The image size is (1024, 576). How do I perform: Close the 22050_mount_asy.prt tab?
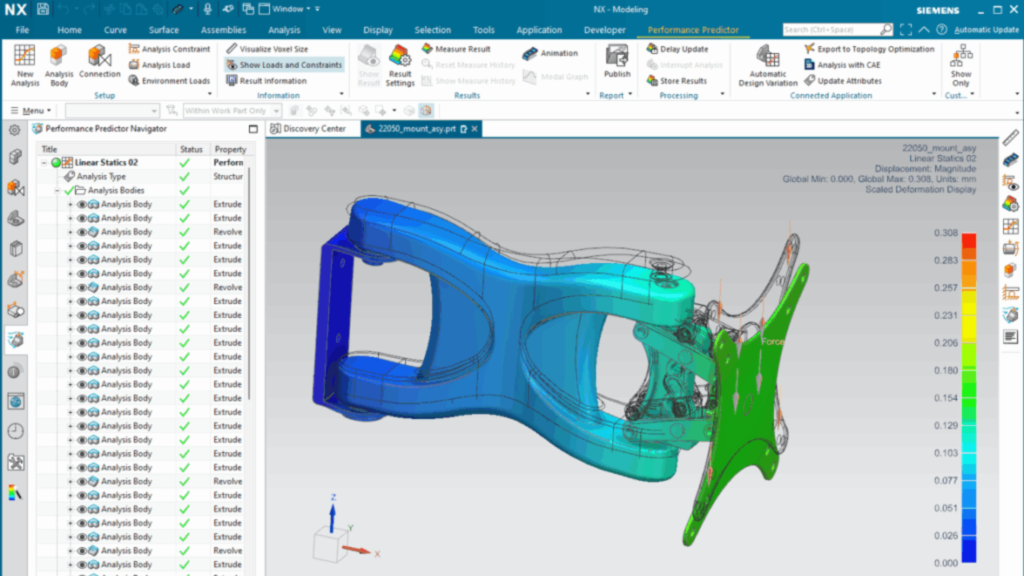(x=475, y=129)
